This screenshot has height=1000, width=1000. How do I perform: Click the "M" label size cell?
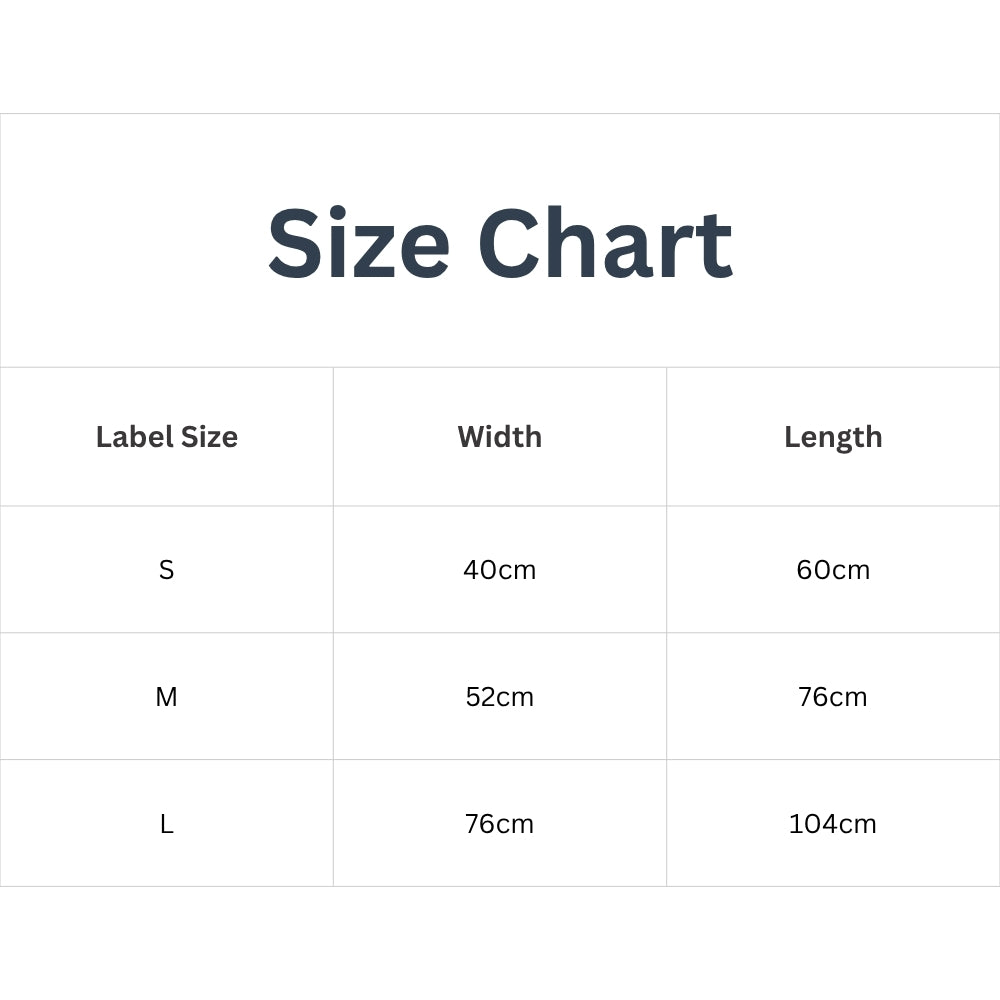point(166,697)
